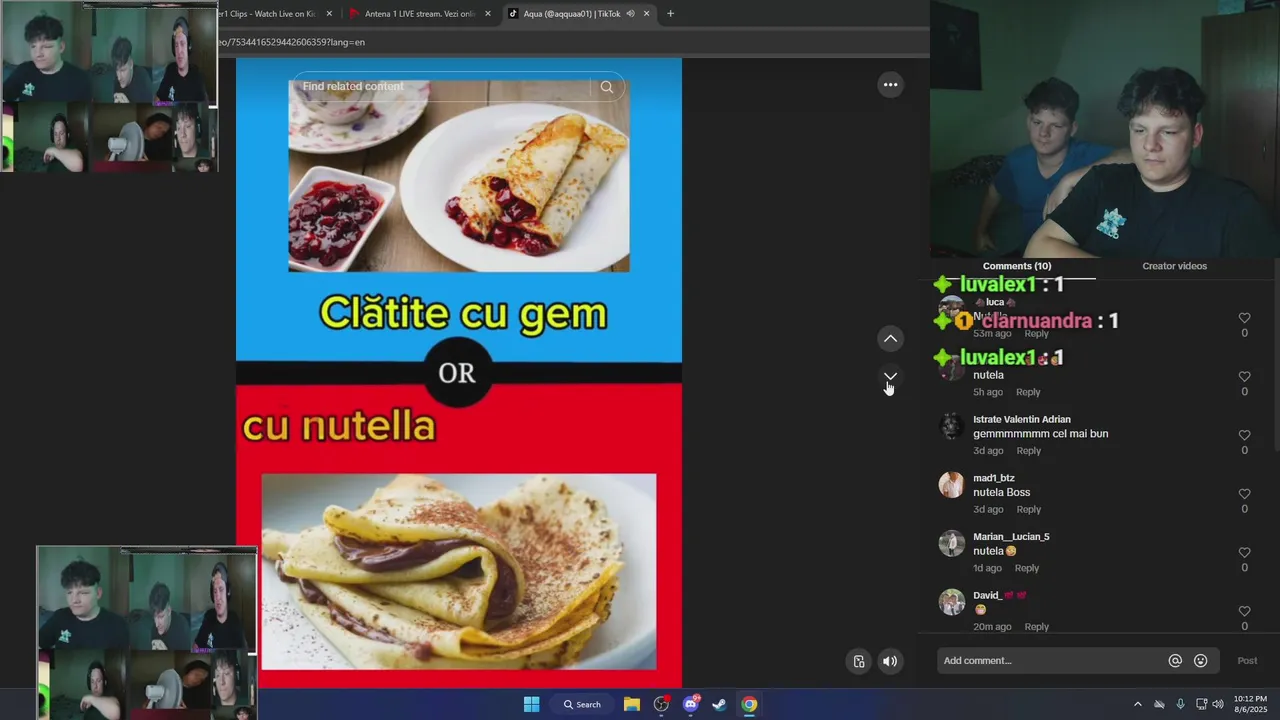1280x720 pixels.
Task: Click the @ mention icon in comment box
Action: pyautogui.click(x=1175, y=661)
